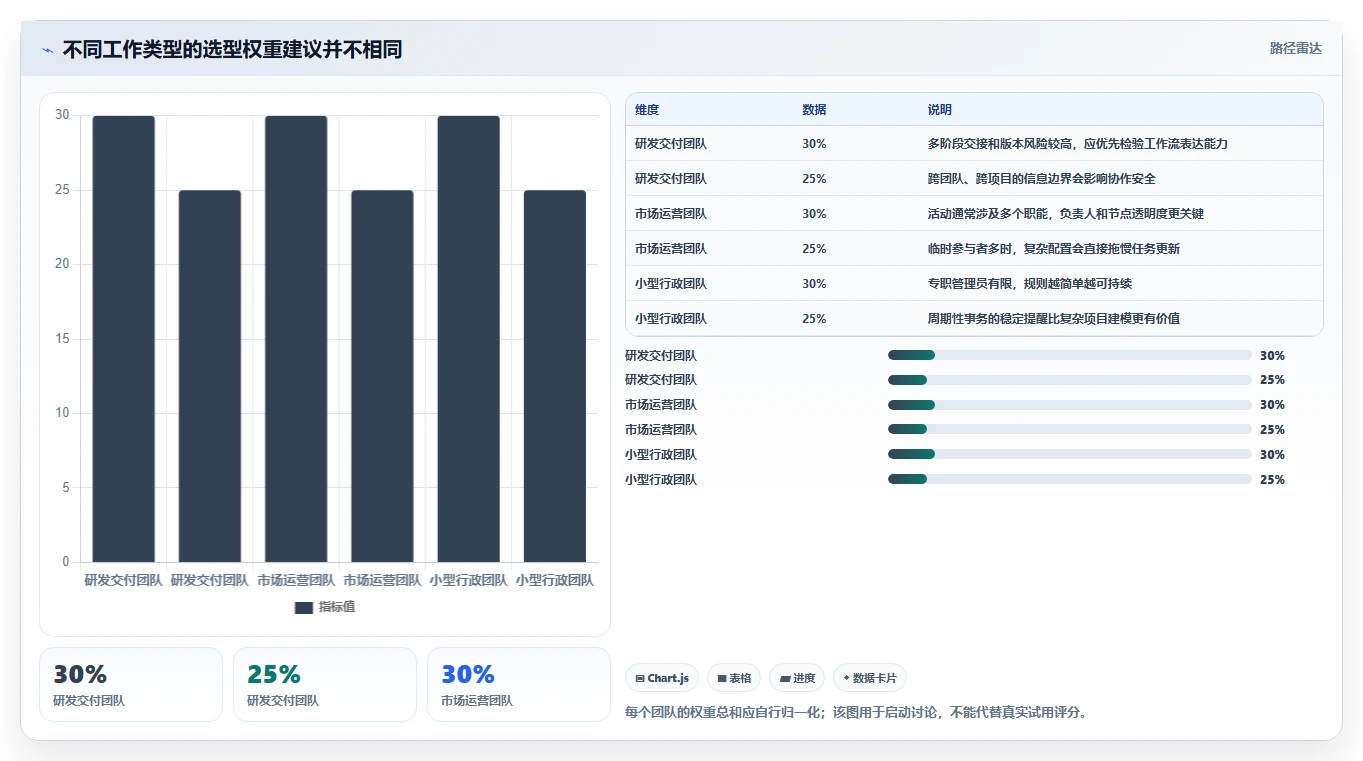Click the 指标值 legend label text
Screen dimensions: 1363x761
coord(337,607)
